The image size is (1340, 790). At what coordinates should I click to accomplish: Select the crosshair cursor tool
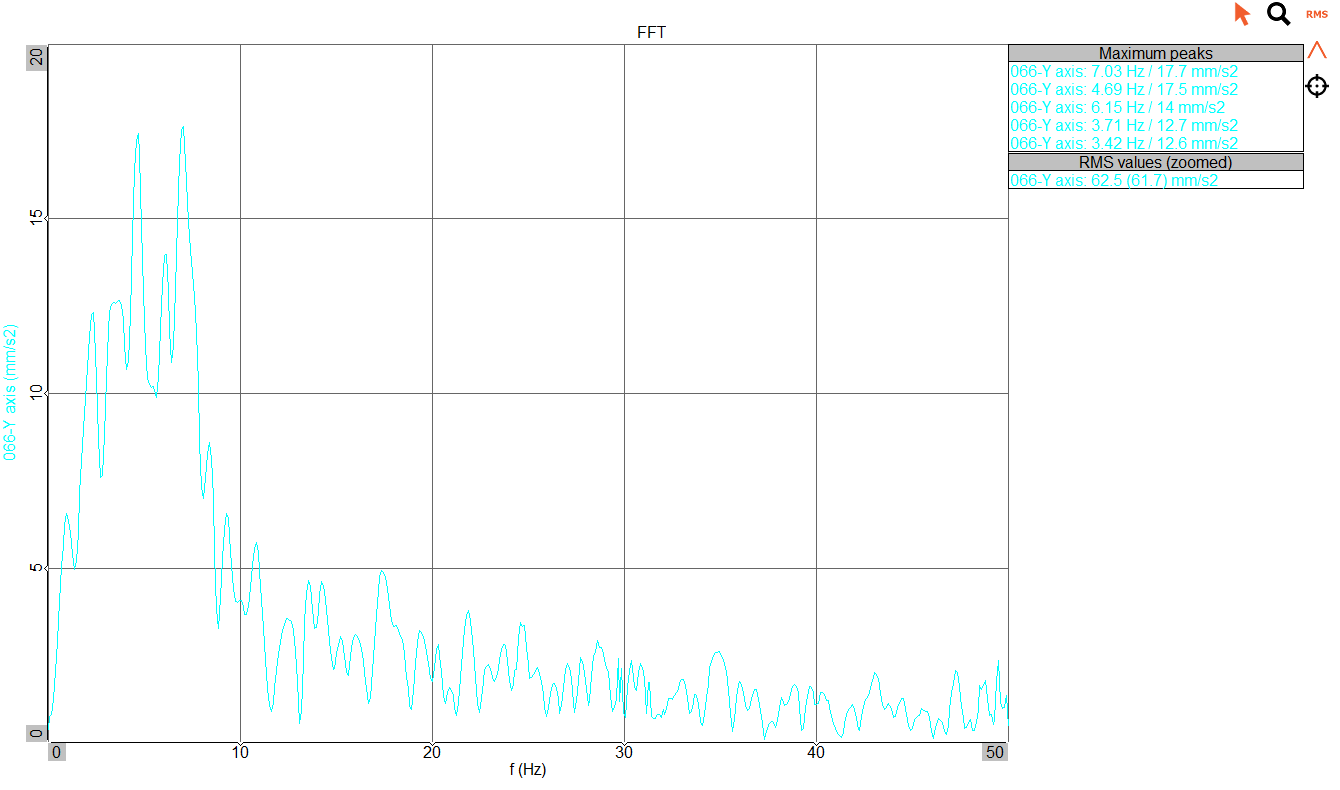point(1317,86)
